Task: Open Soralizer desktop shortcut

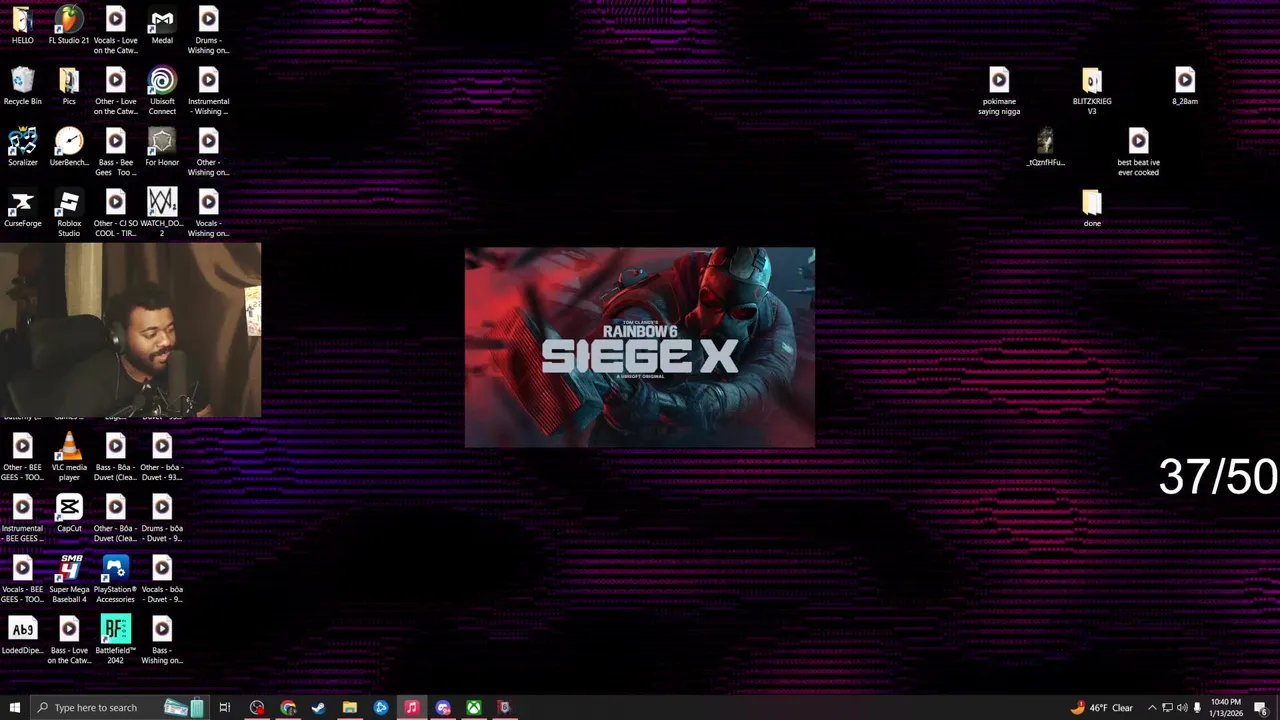Action: coord(22,148)
